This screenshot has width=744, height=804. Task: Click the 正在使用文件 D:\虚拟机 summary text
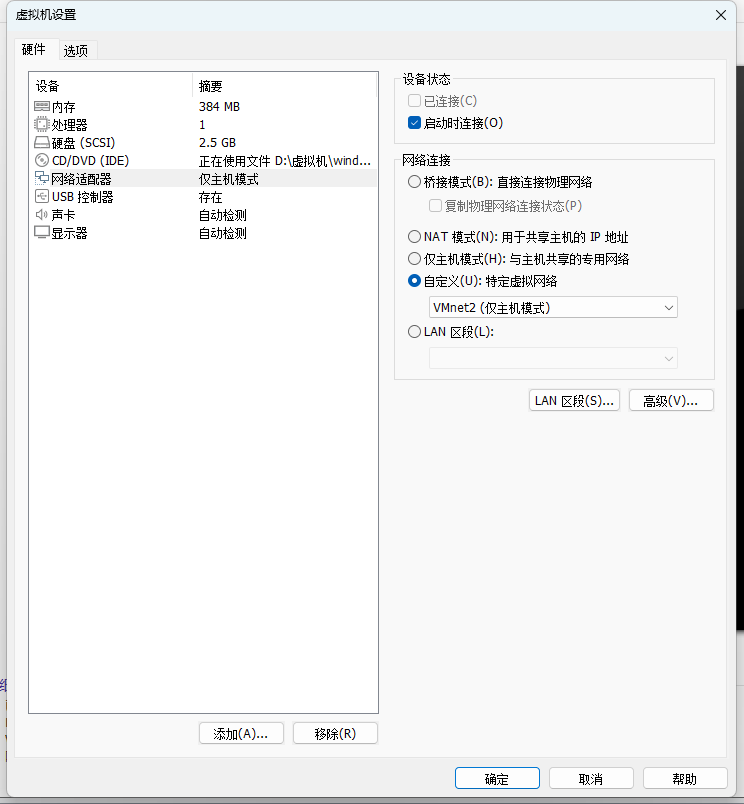(285, 161)
